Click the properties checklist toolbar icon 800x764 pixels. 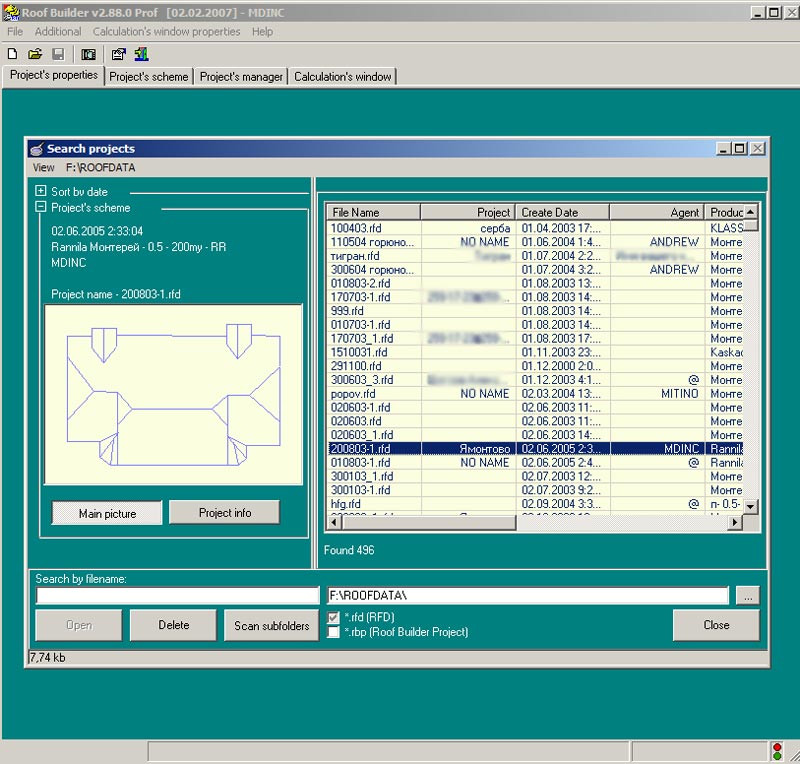click(x=119, y=54)
